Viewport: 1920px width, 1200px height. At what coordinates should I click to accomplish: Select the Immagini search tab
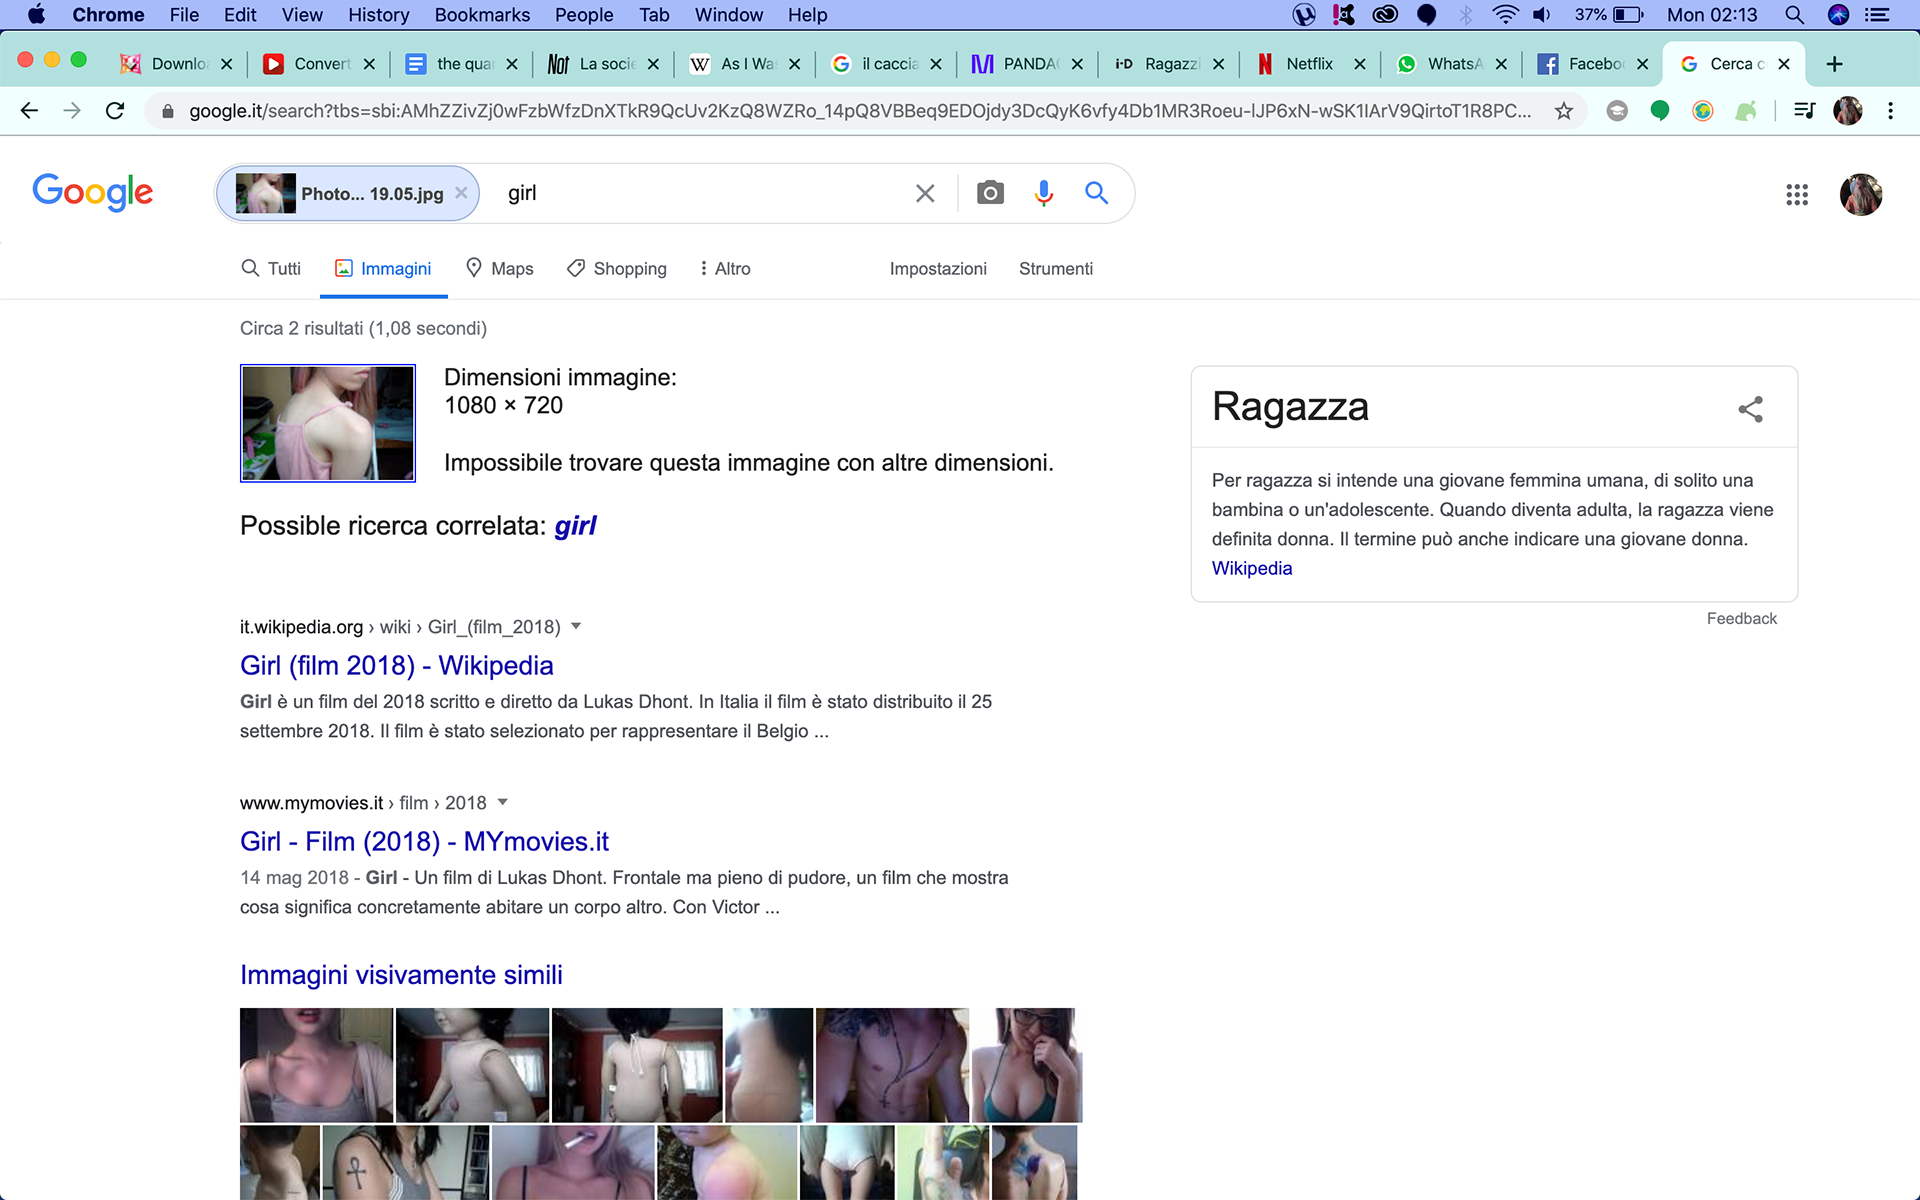(383, 268)
